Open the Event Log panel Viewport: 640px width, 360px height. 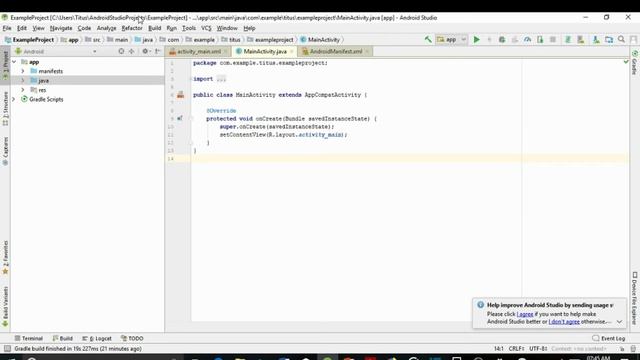click(x=609, y=338)
